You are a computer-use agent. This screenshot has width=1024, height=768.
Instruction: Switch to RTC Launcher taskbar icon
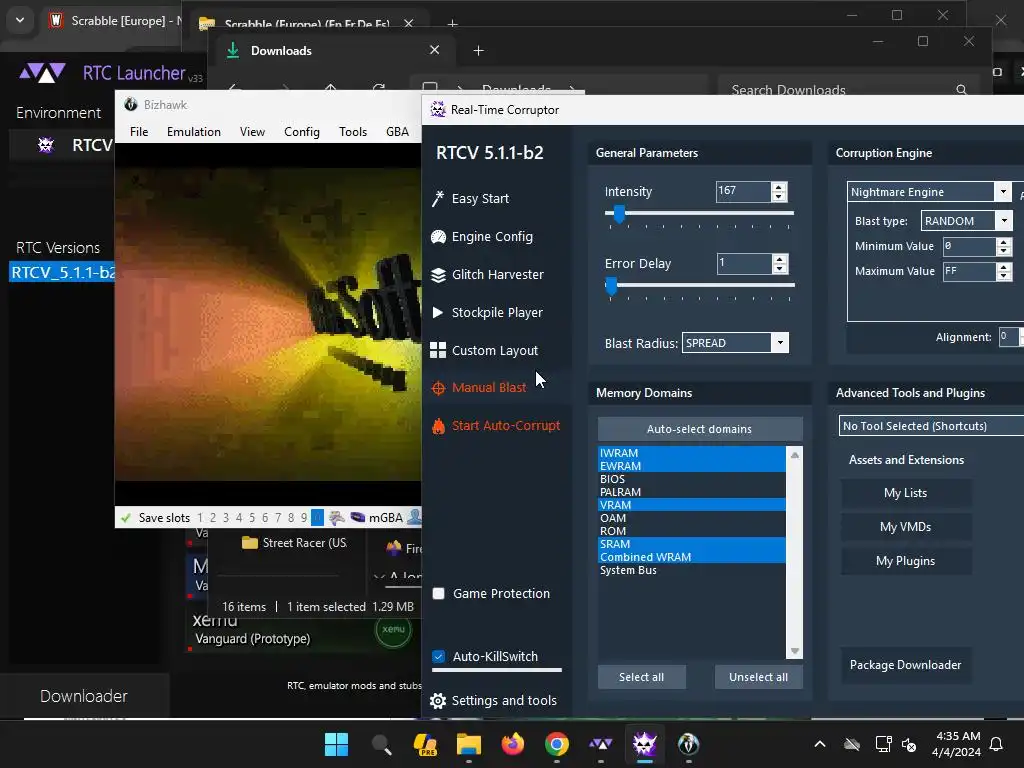pyautogui.click(x=601, y=744)
